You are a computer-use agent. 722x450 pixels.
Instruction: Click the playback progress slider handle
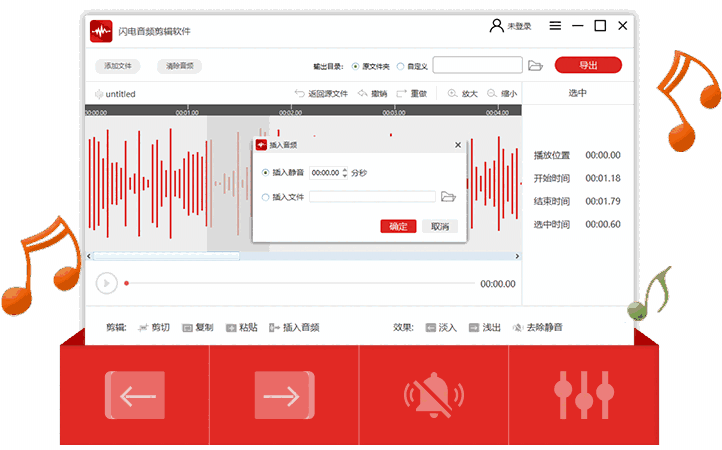click(x=126, y=283)
